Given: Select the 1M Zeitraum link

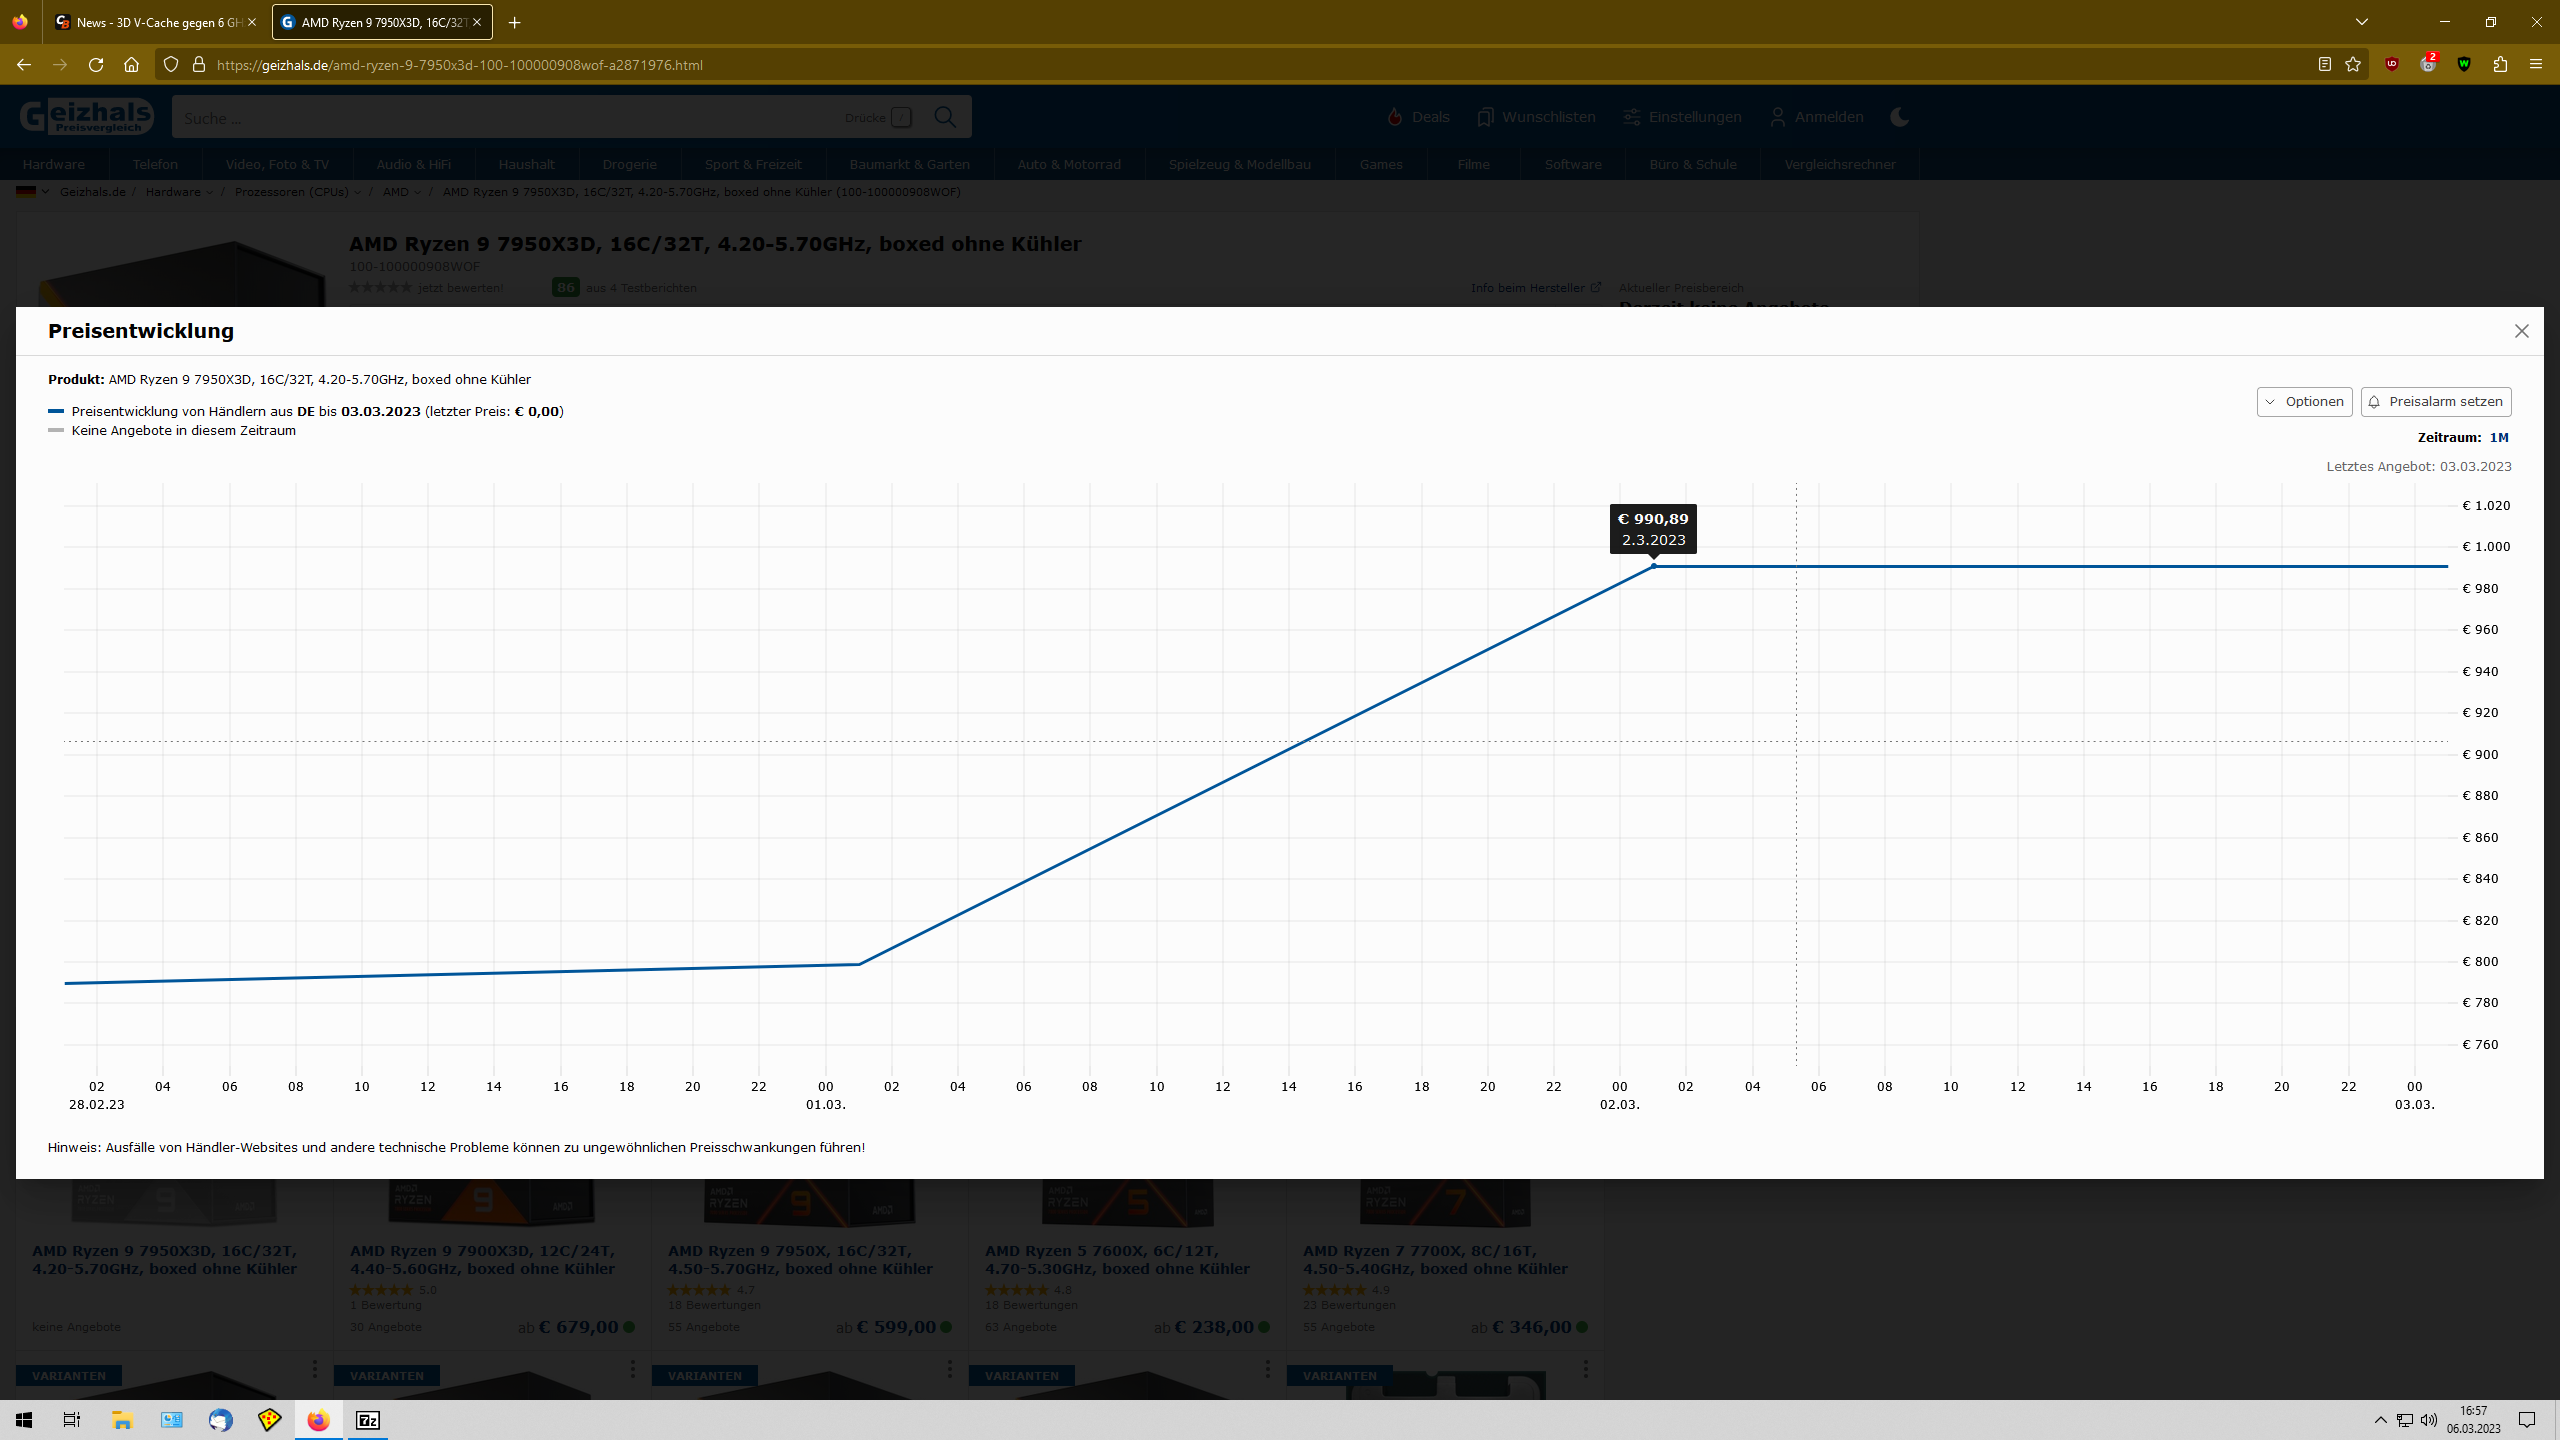Looking at the screenshot, I should coord(2498,438).
